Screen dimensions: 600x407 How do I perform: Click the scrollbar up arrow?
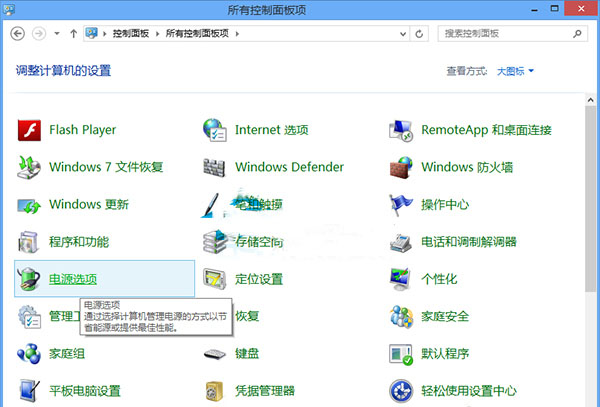coord(590,100)
